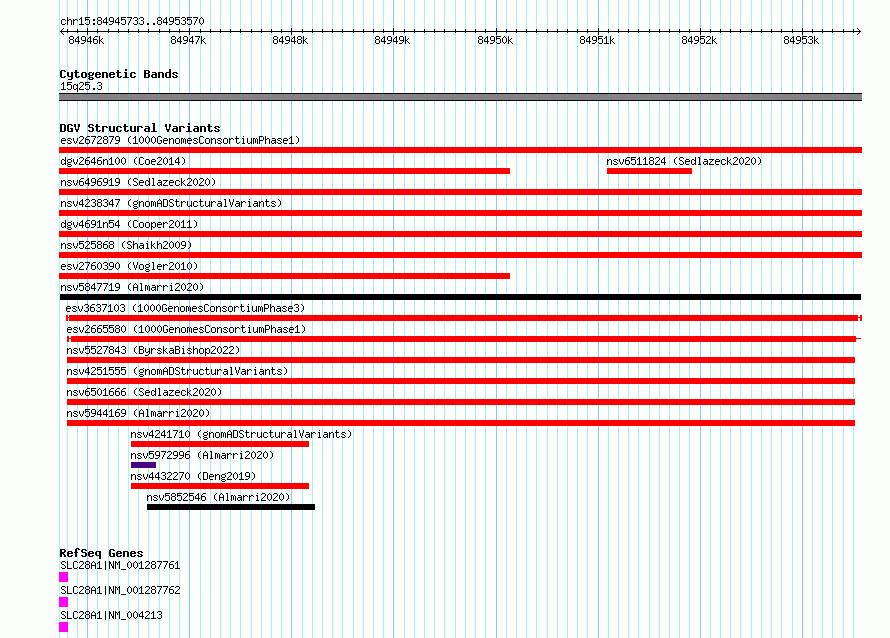Select the nsv5527843 (ByrskaBishop2022) label
This screenshot has width=890, height=638.
(x=153, y=350)
